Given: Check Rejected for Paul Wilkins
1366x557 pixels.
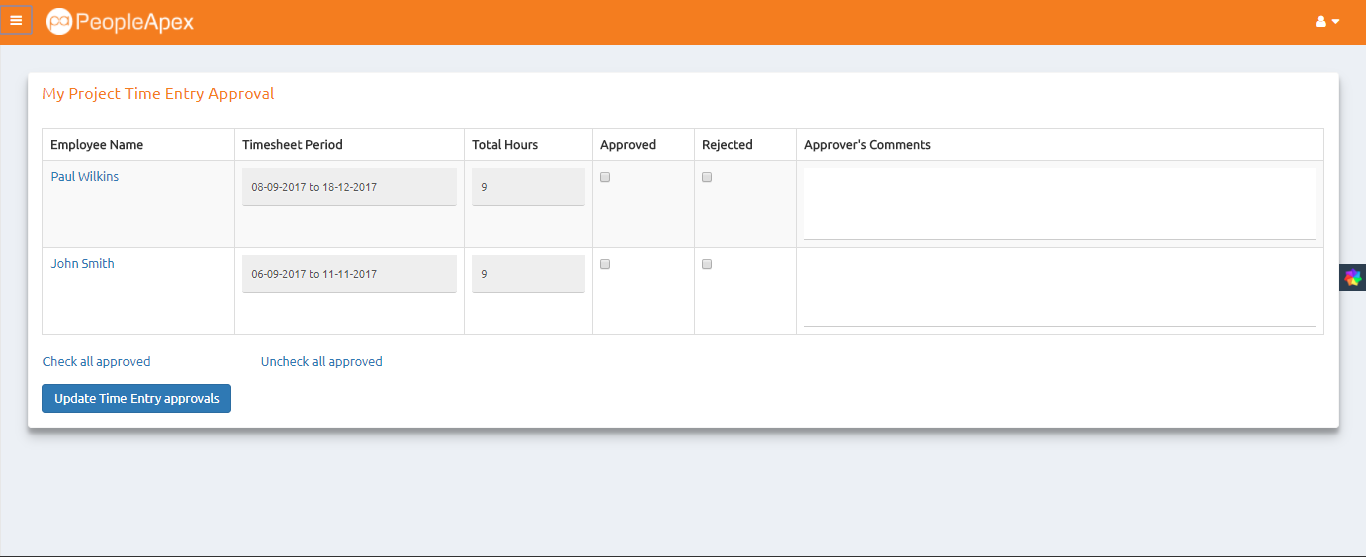Looking at the screenshot, I should [x=707, y=177].
